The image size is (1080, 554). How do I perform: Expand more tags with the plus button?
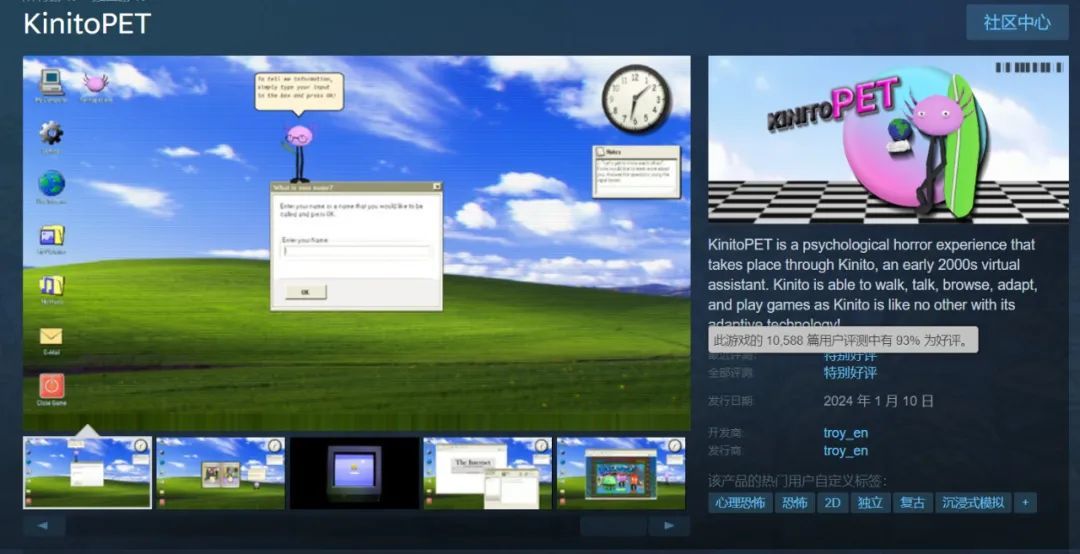pyautogui.click(x=1025, y=503)
